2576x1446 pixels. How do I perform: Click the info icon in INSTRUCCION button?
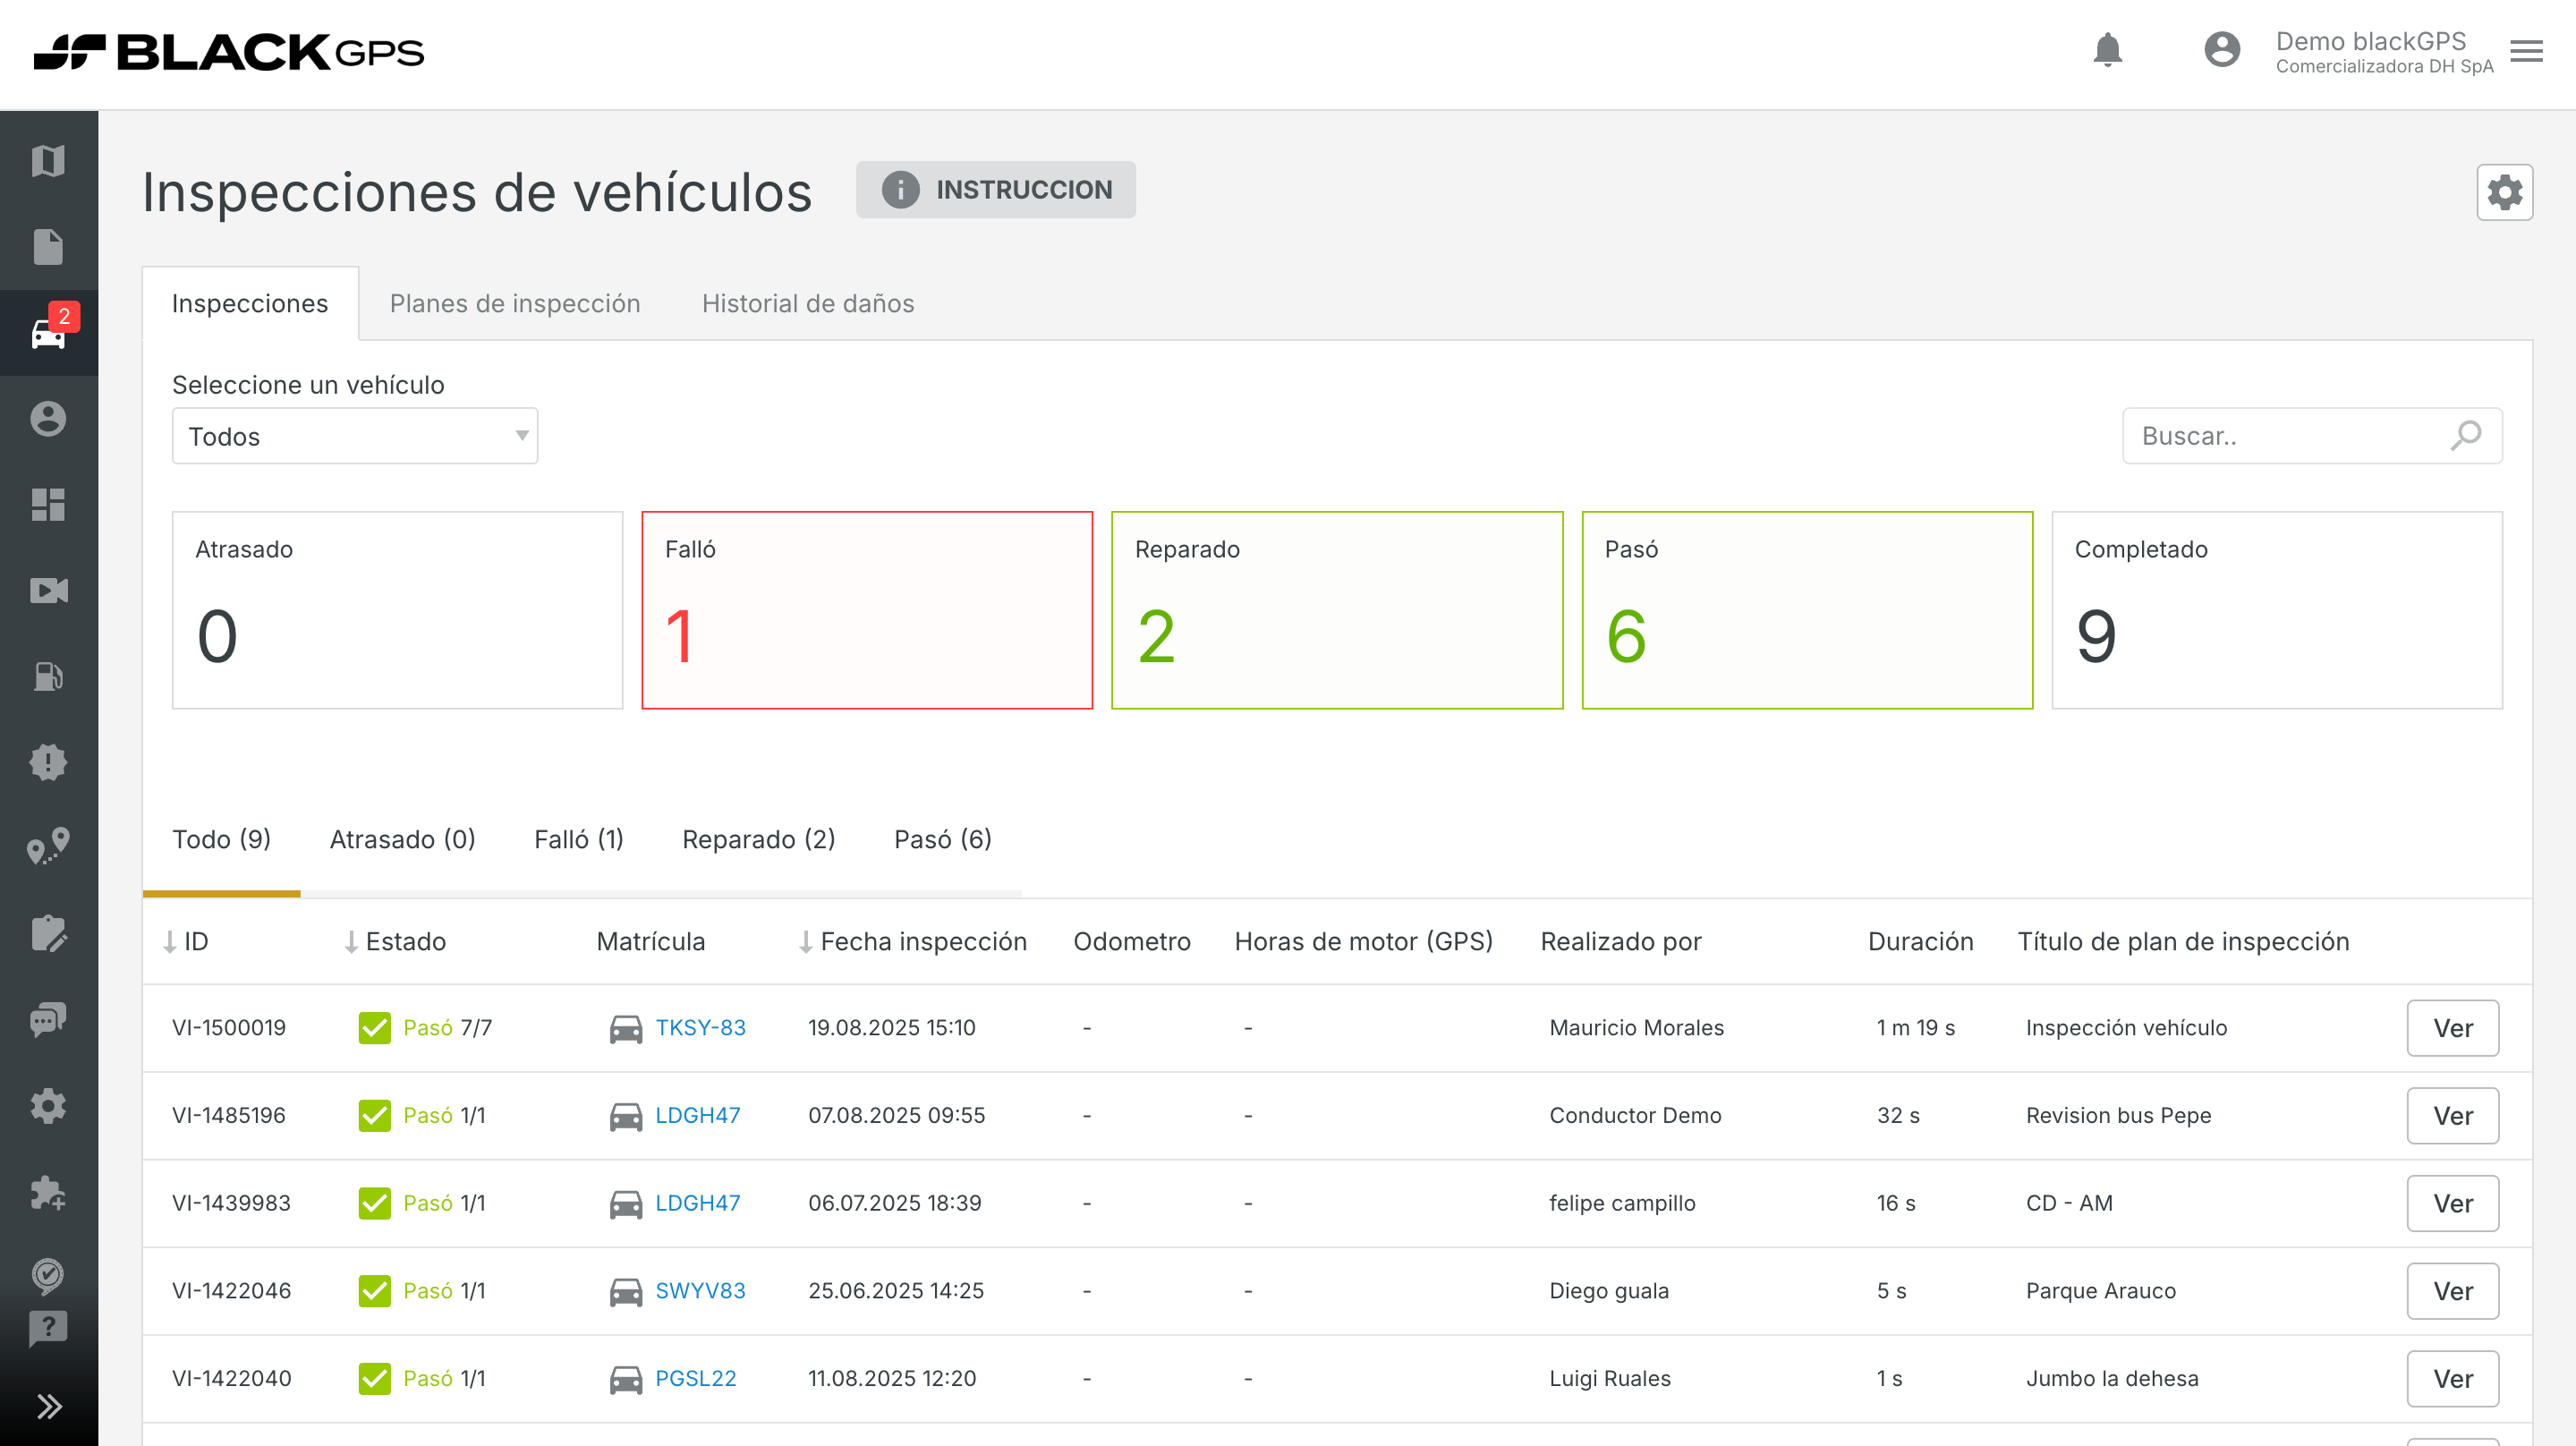click(x=900, y=190)
